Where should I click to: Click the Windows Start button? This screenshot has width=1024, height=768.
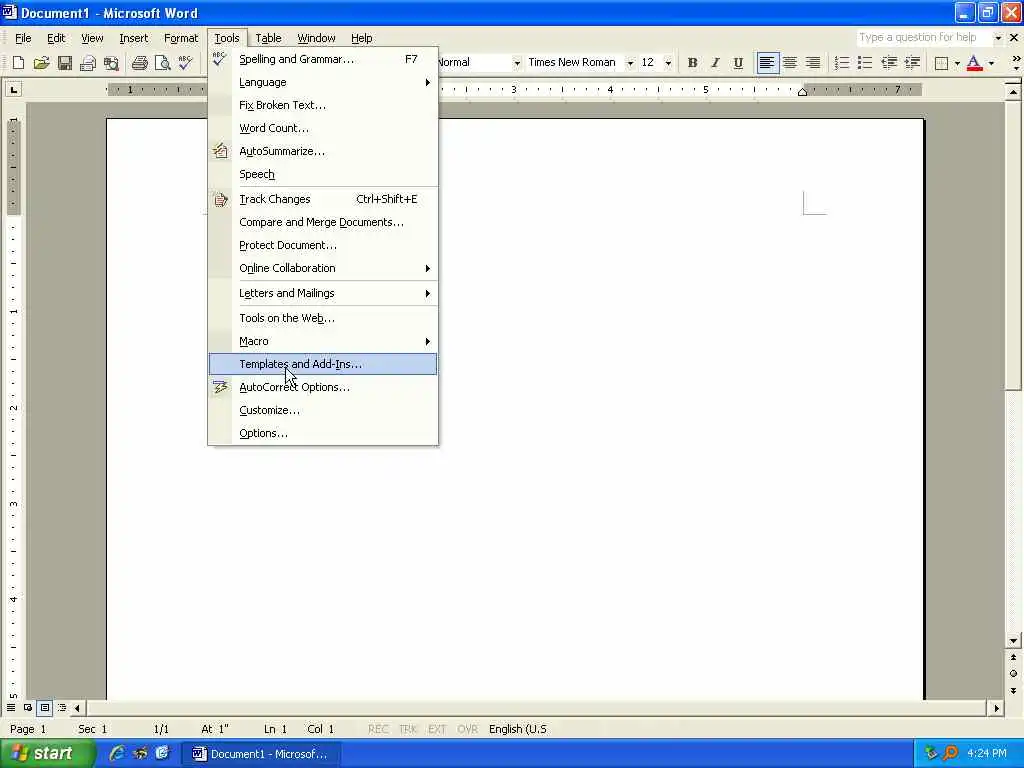(48, 754)
